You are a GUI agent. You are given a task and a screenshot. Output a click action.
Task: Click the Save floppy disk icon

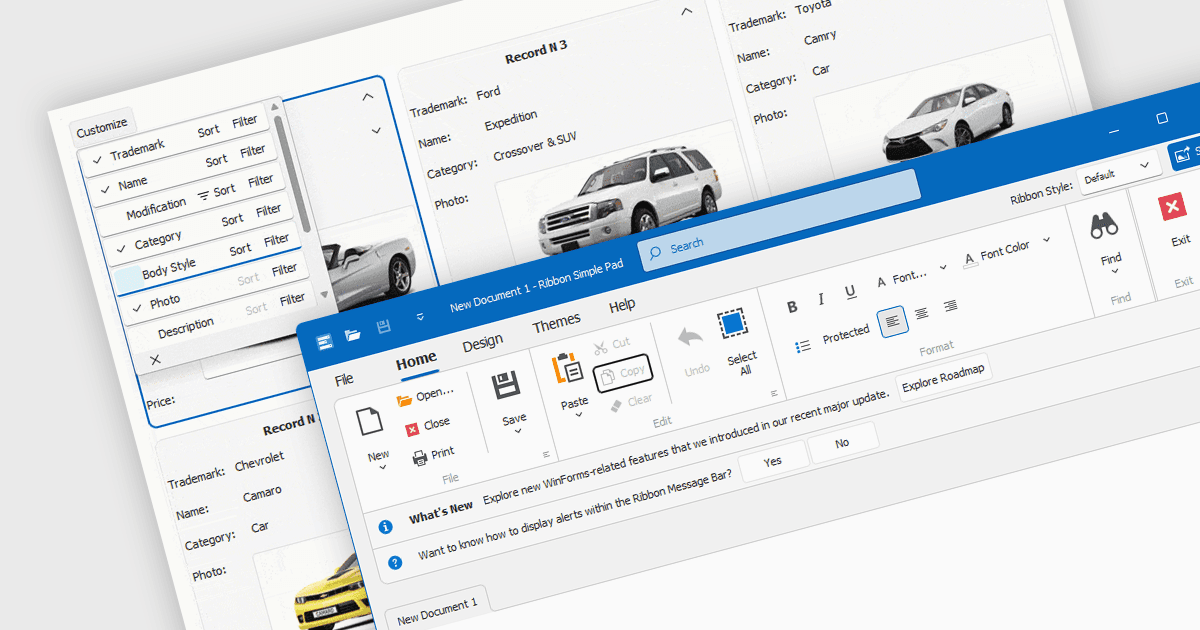[x=506, y=385]
